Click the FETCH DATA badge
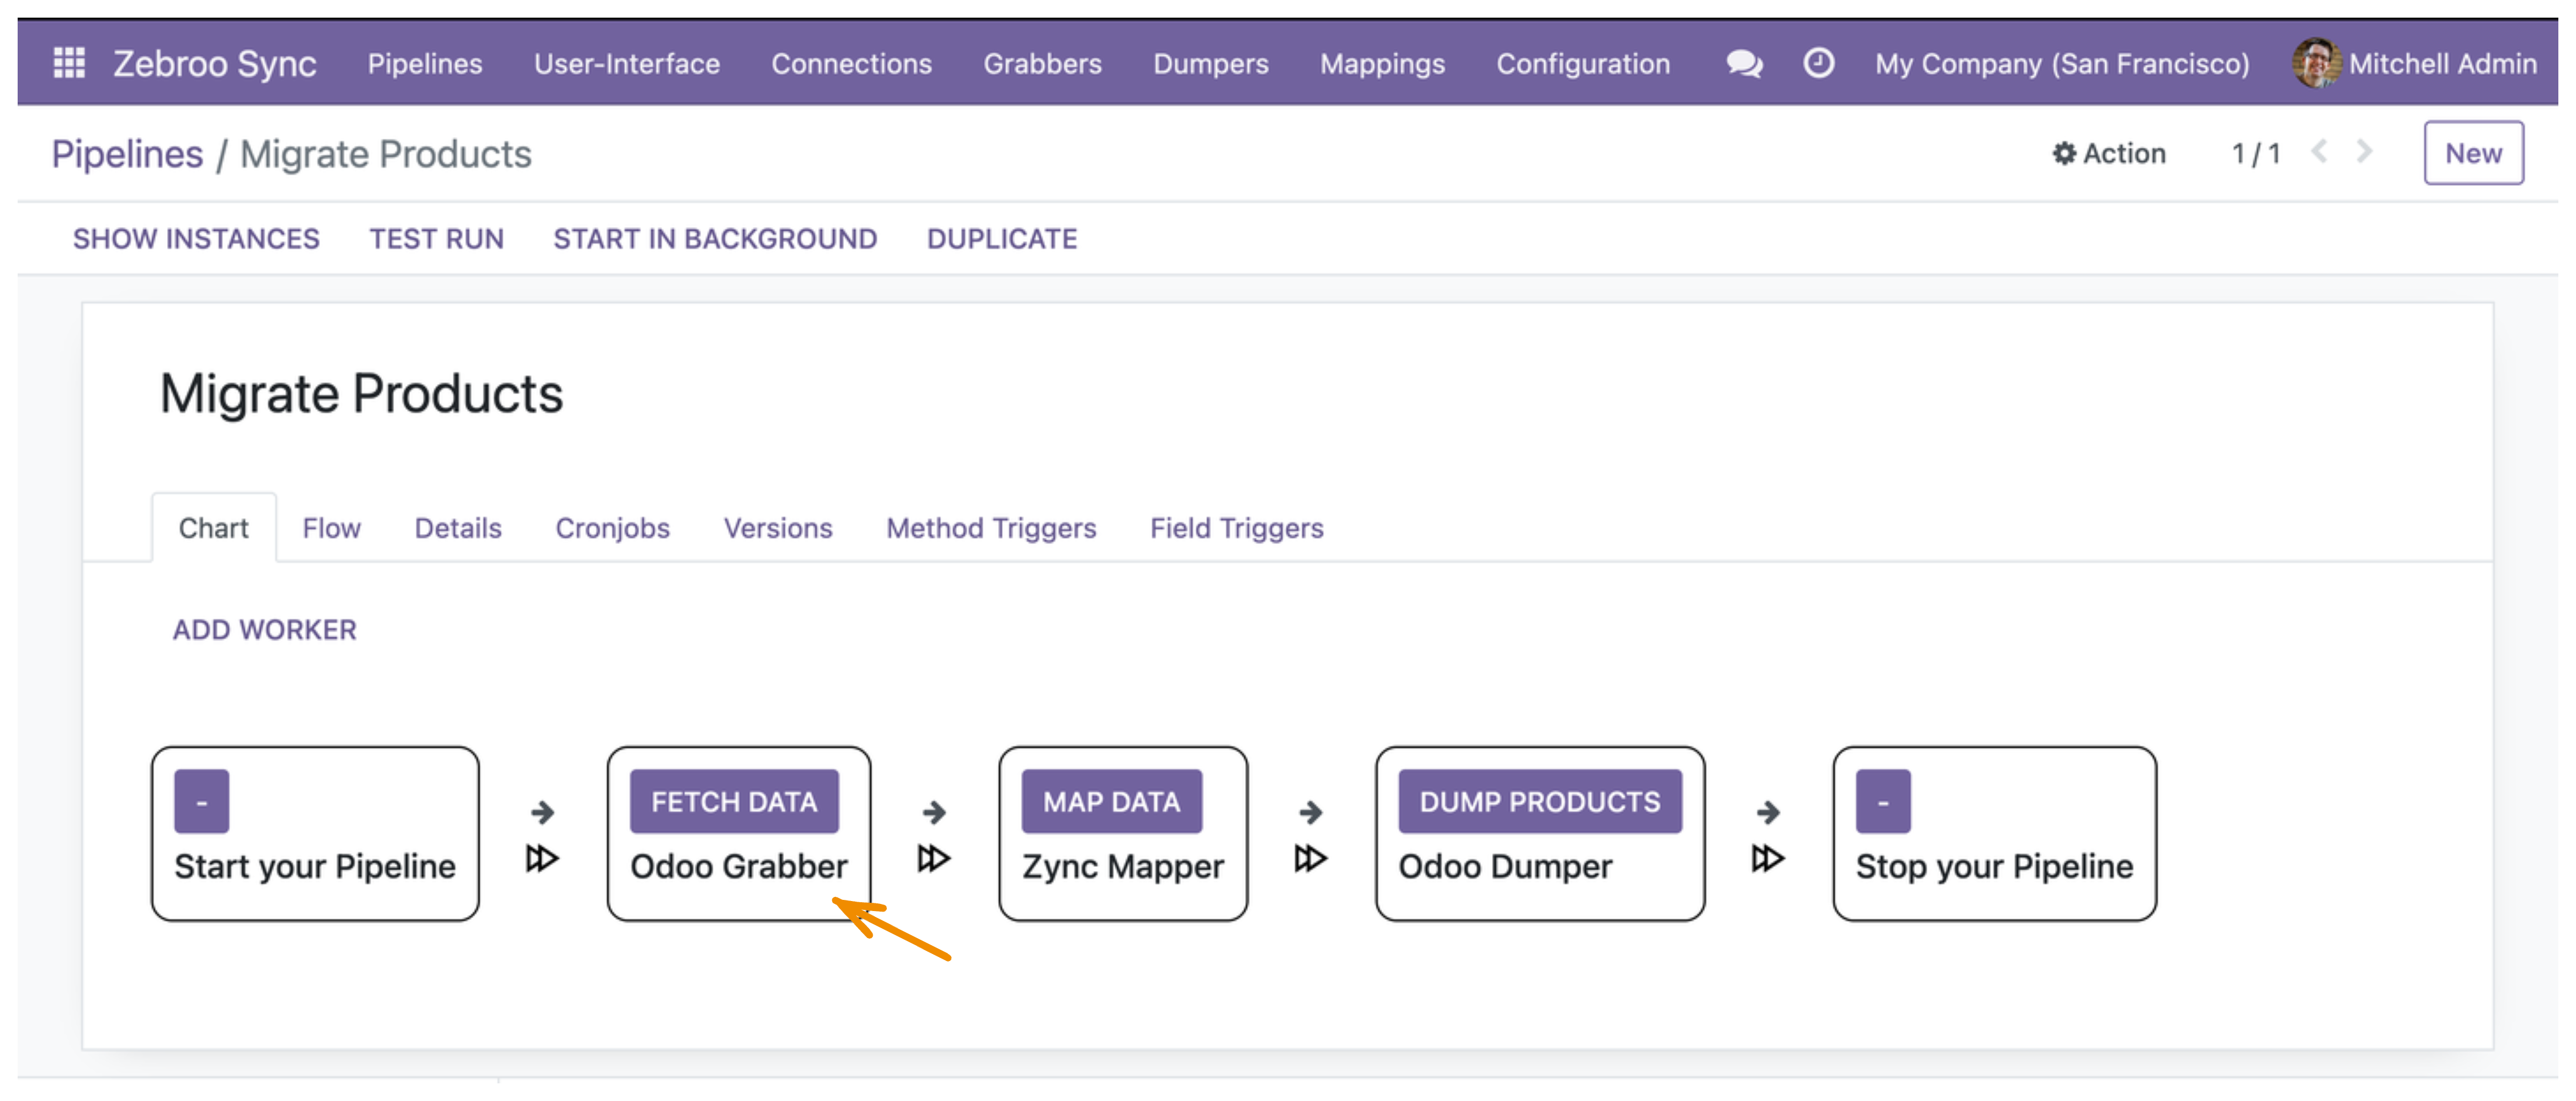This screenshot has width=2576, height=1101. (x=734, y=801)
